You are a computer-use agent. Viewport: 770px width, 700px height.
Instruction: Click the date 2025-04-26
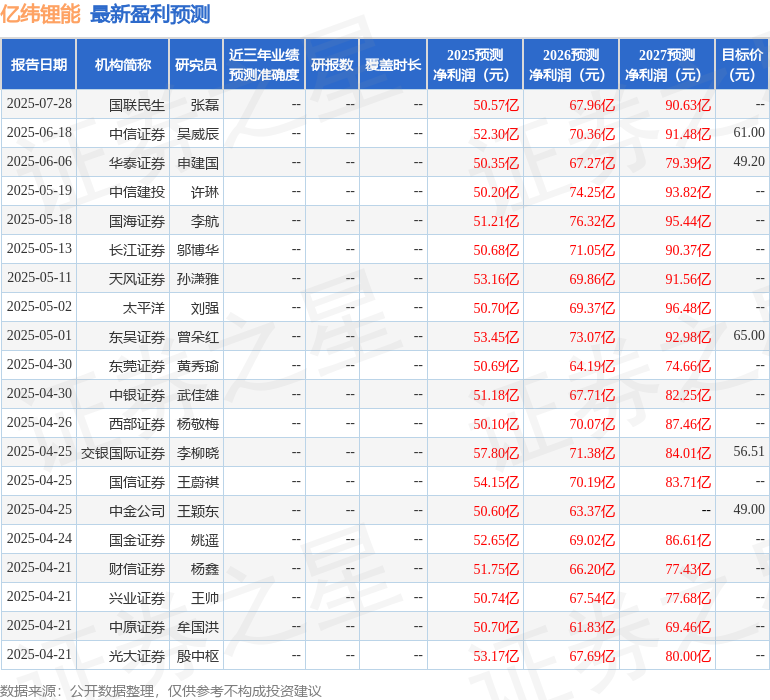(x=39, y=422)
